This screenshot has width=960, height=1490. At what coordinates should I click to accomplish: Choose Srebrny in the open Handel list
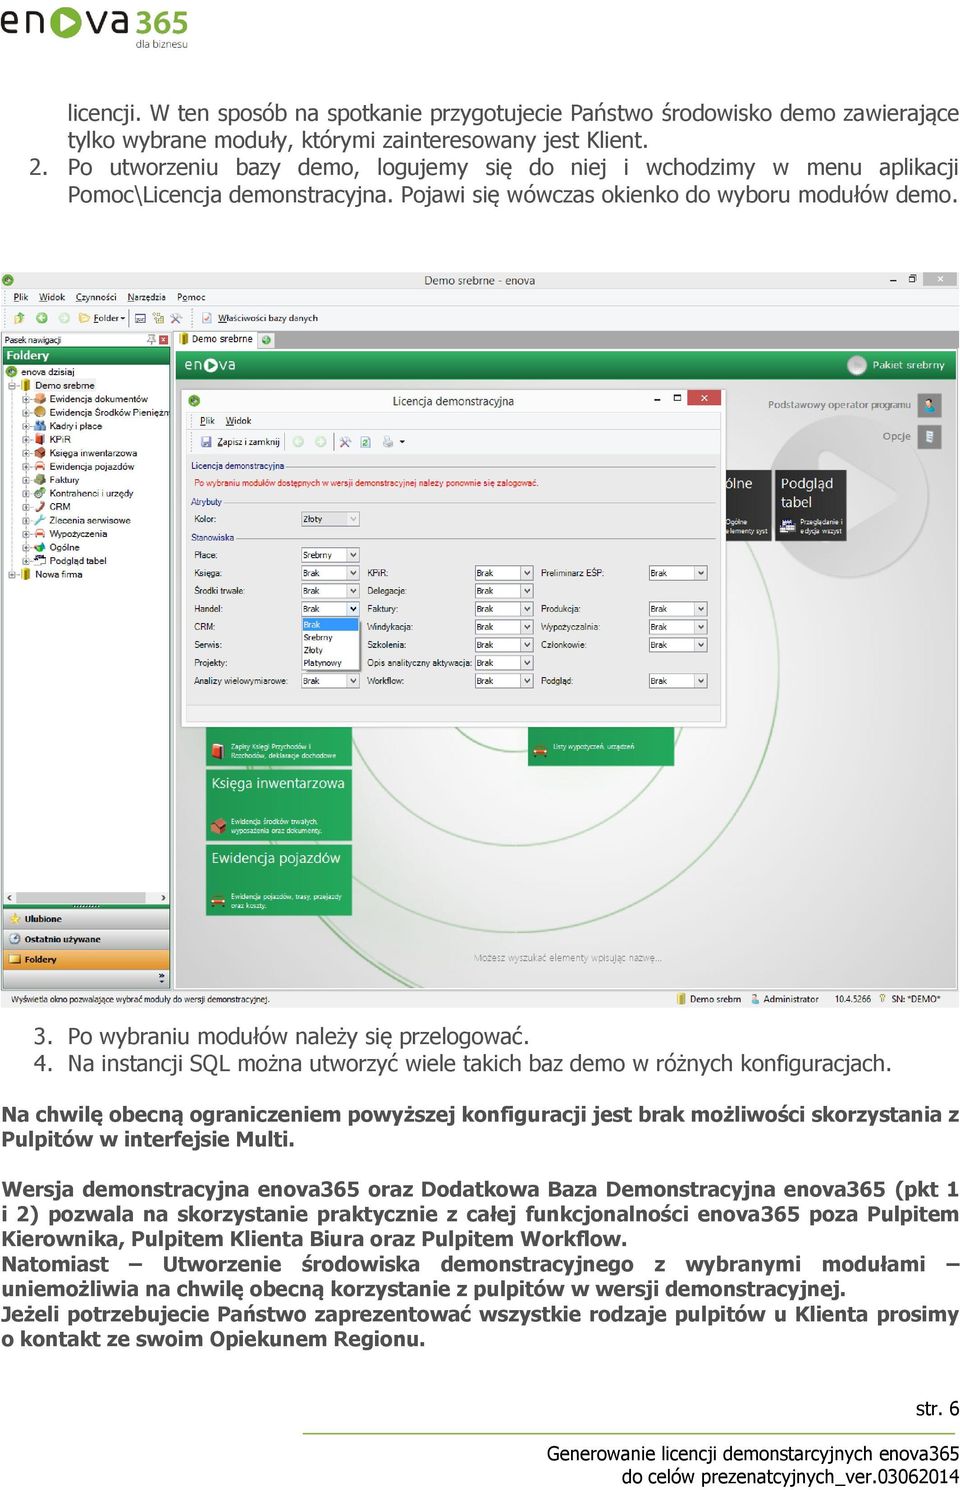pyautogui.click(x=329, y=637)
